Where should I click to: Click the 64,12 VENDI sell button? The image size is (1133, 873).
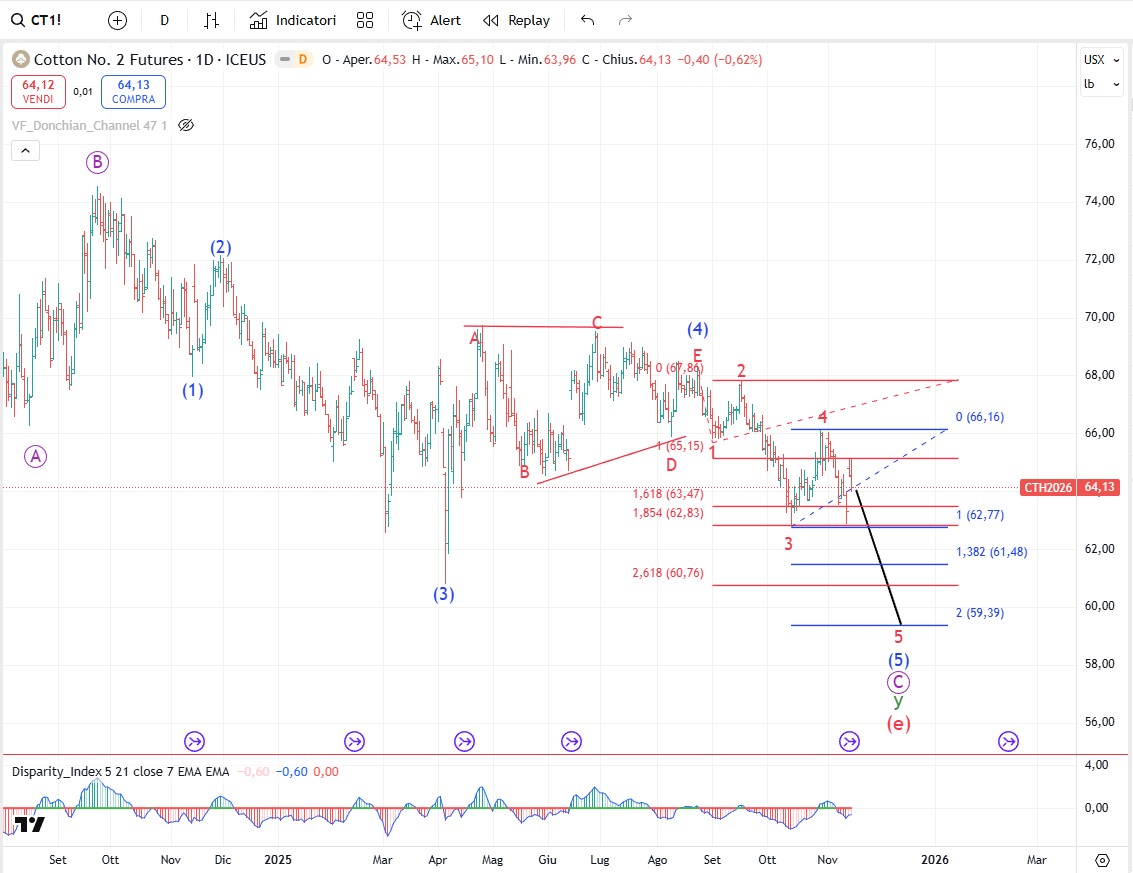tap(38, 92)
